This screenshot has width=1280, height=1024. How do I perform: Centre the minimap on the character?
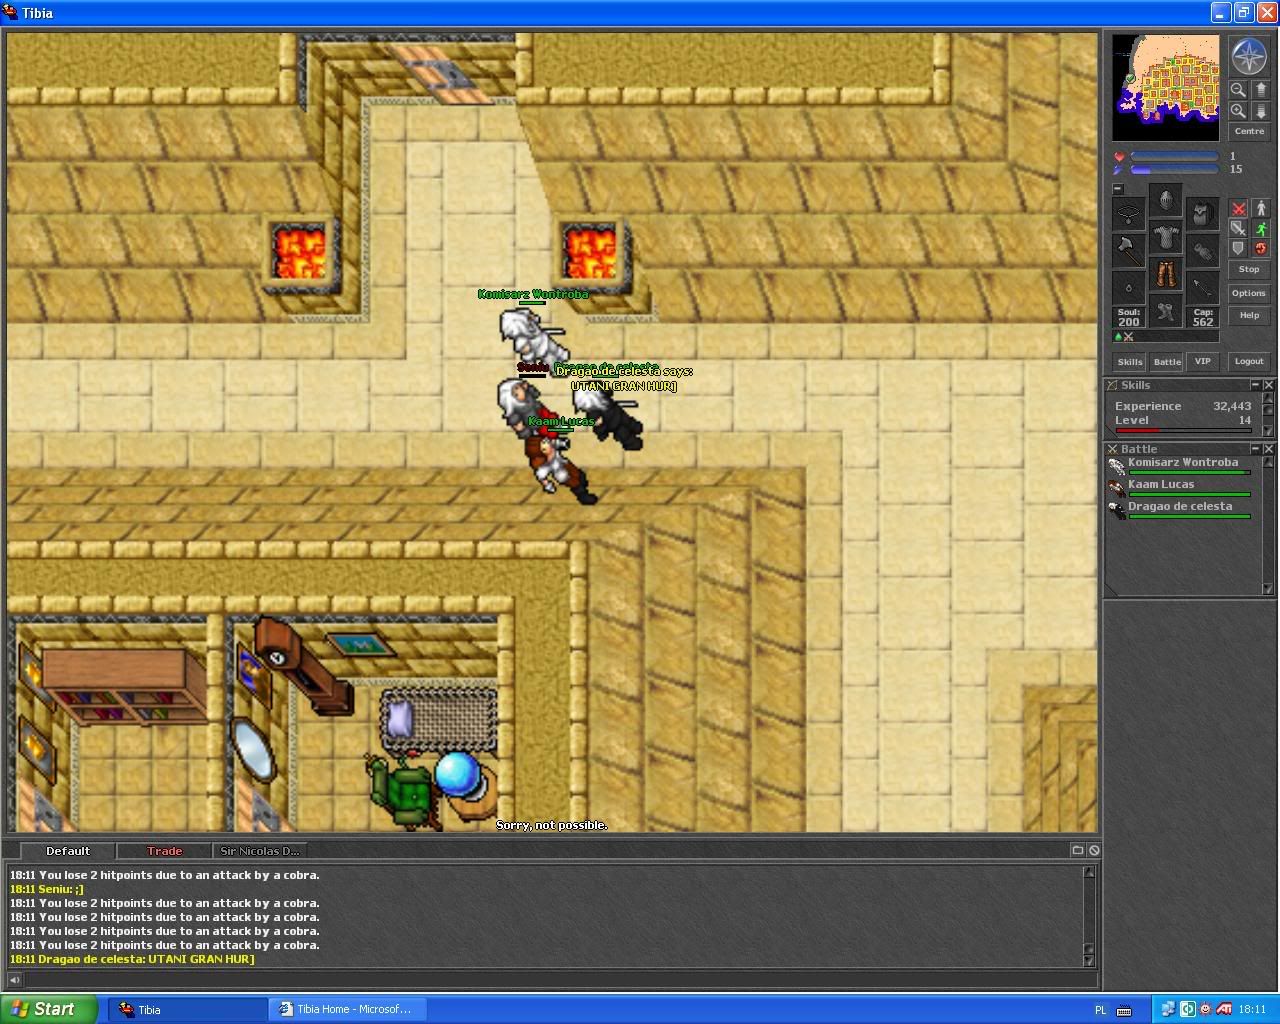(1249, 131)
